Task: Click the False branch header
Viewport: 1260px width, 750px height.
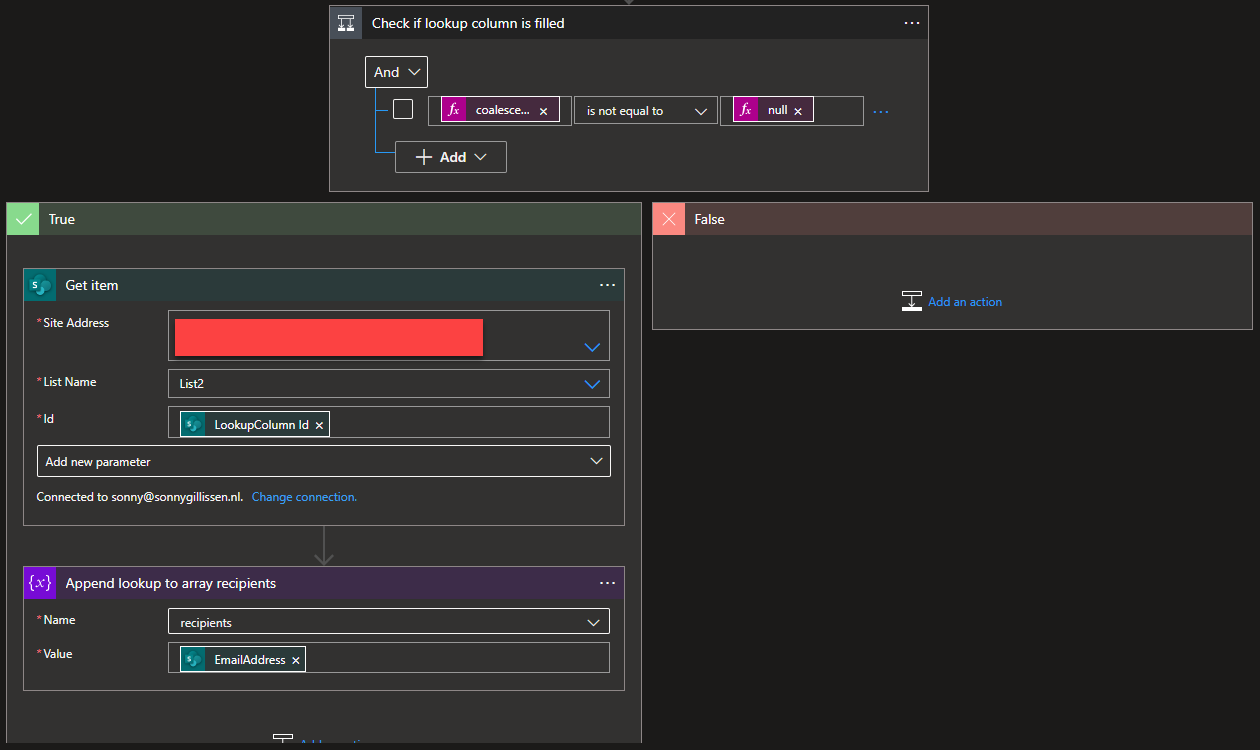Action: pos(952,219)
